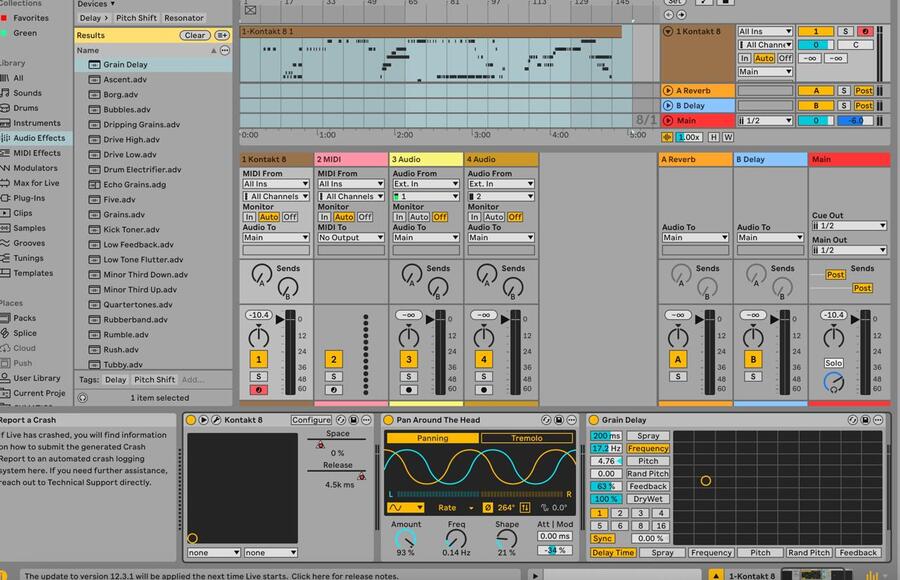
Task: Toggle the phase invert button in Pan device
Action: pos(487,508)
